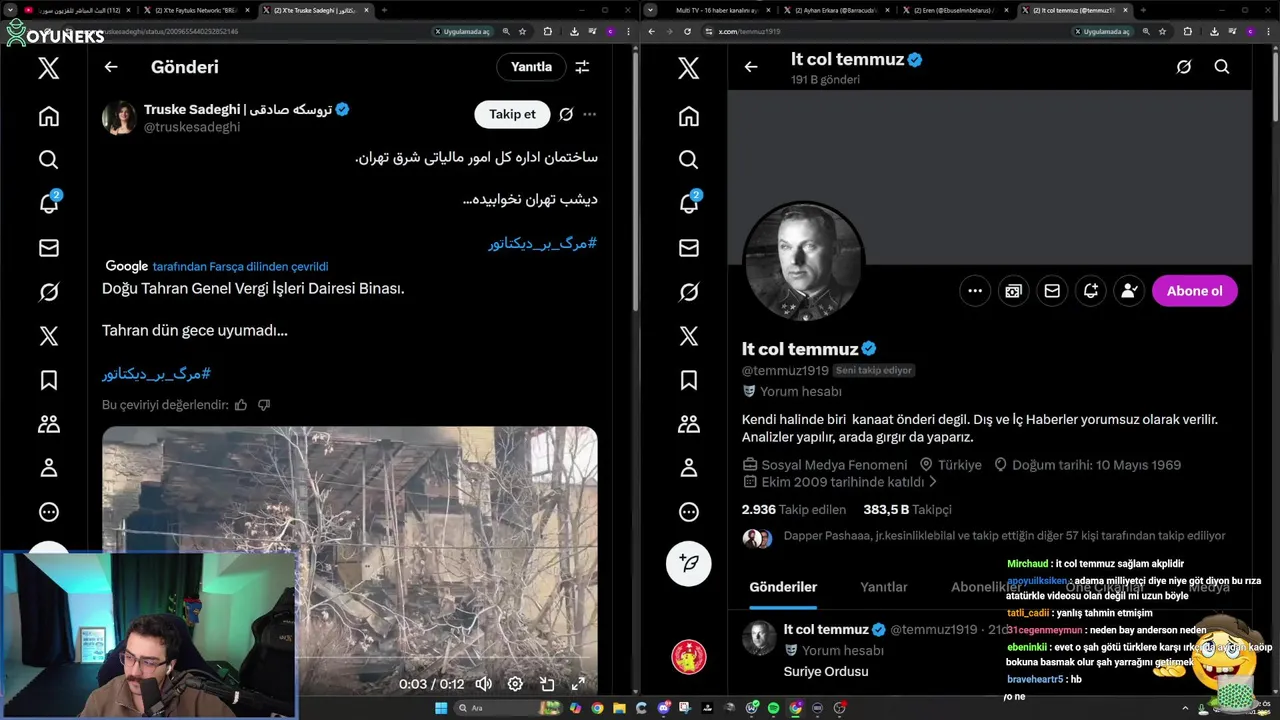Image resolution: width=1280 pixels, height=720 pixels.
Task: Expand 'Ekim 2009 tarihinde katıldı' details chevron
Action: click(933, 482)
